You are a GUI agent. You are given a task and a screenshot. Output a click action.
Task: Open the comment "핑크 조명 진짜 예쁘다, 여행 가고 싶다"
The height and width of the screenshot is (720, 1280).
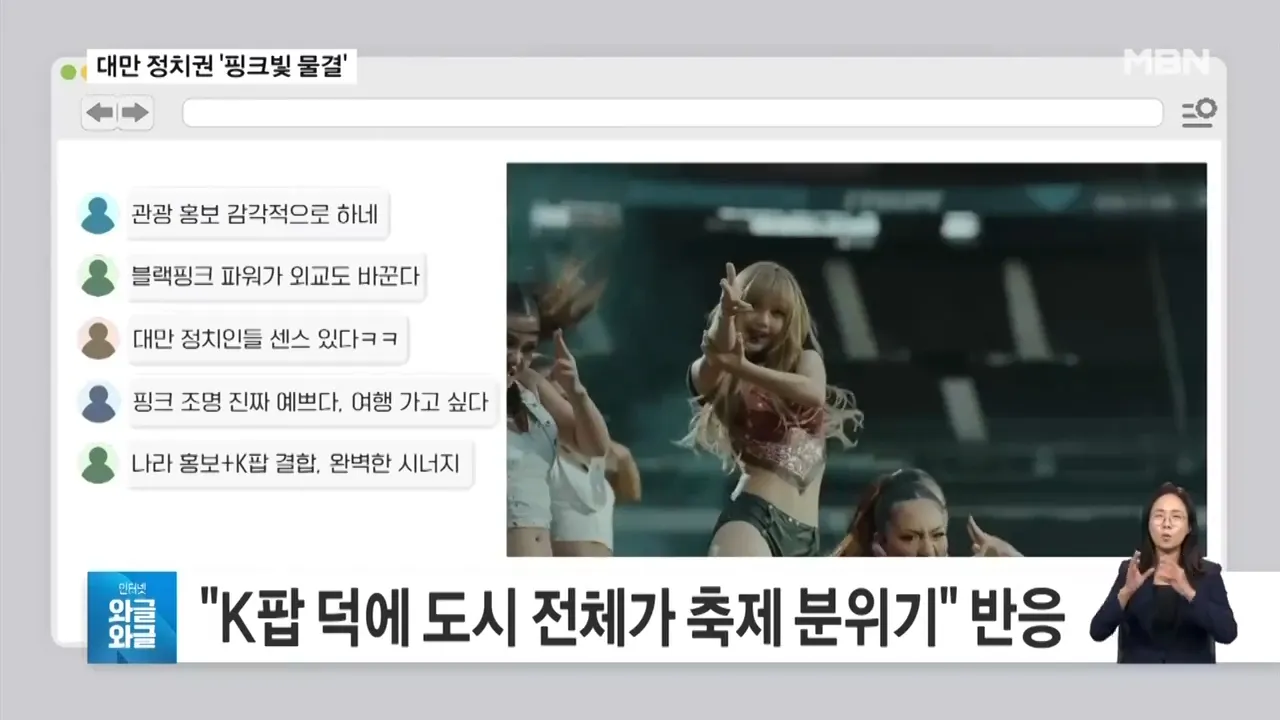tap(310, 403)
